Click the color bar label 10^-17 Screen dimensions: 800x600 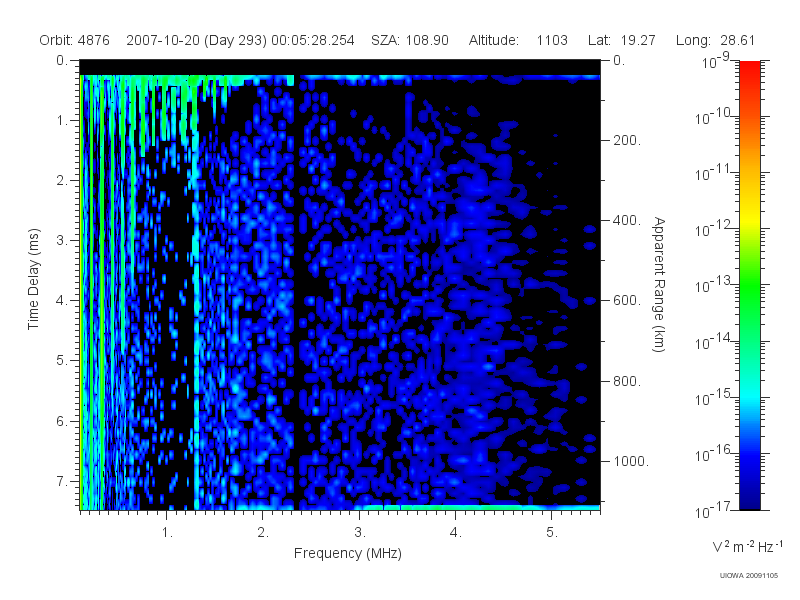point(713,510)
